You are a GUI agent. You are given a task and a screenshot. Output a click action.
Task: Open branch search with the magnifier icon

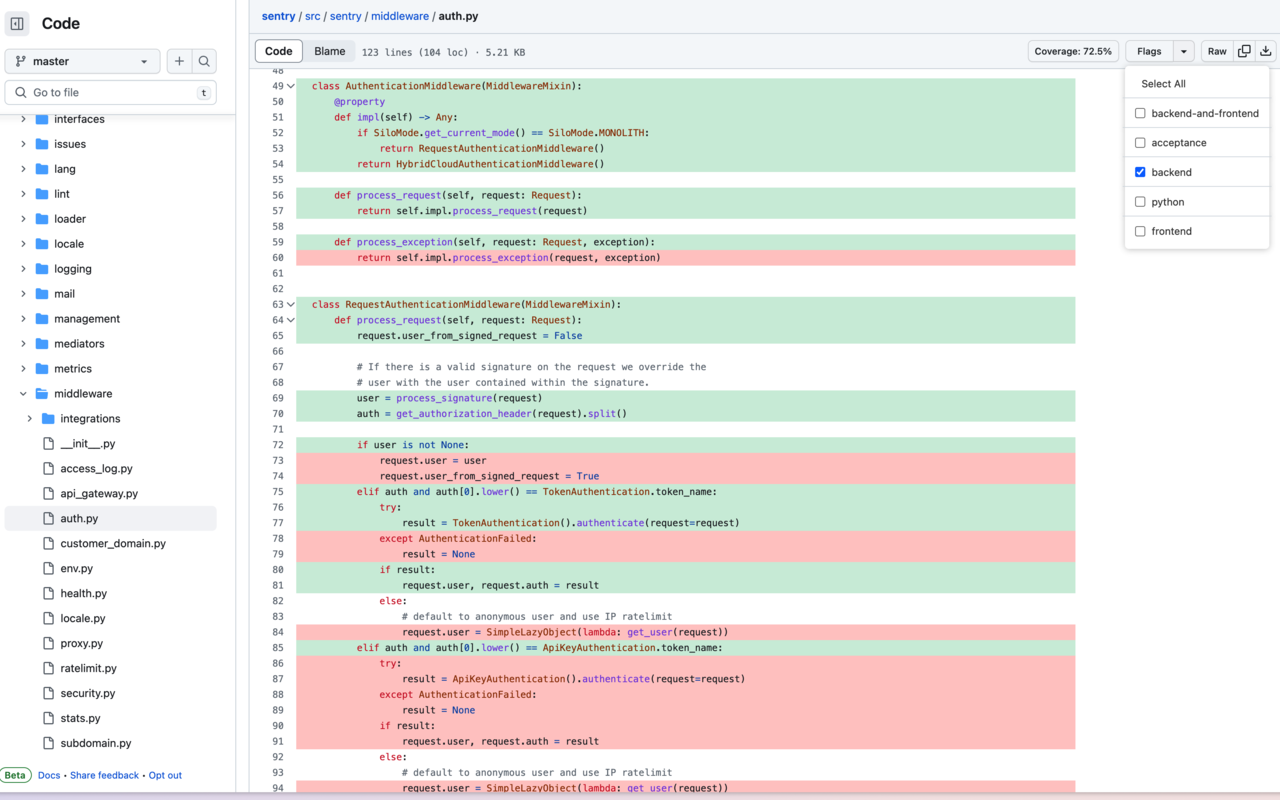(x=205, y=61)
